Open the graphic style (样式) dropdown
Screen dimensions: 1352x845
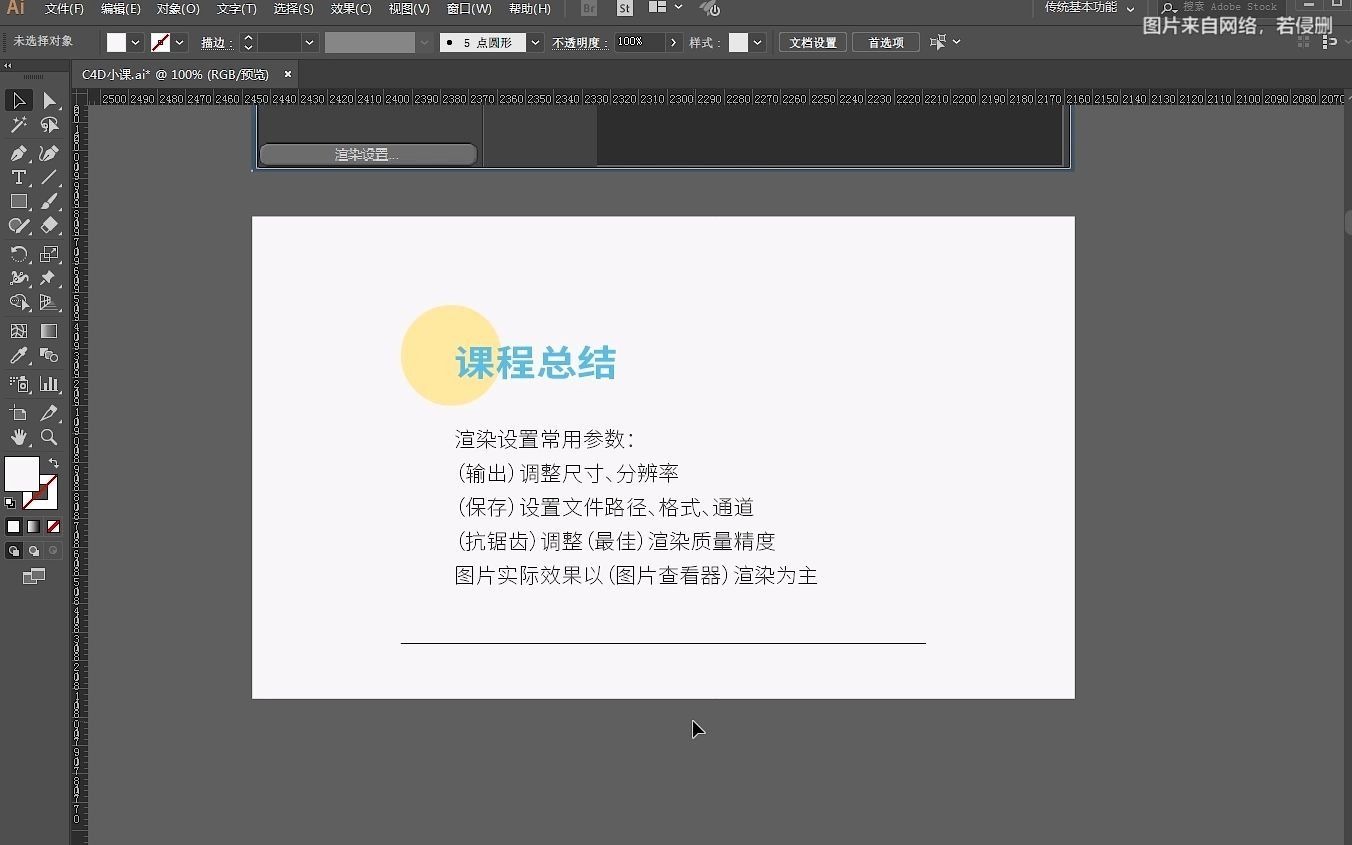(758, 42)
